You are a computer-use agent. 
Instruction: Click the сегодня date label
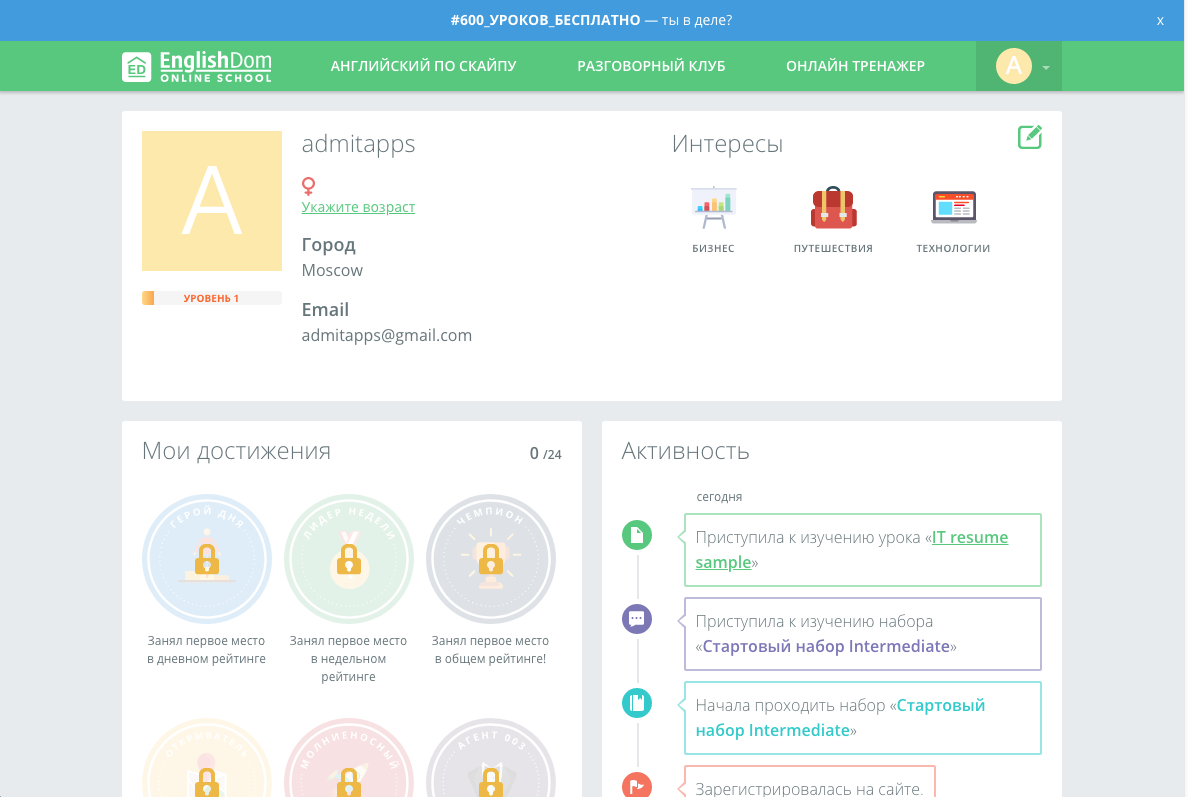[x=719, y=497]
